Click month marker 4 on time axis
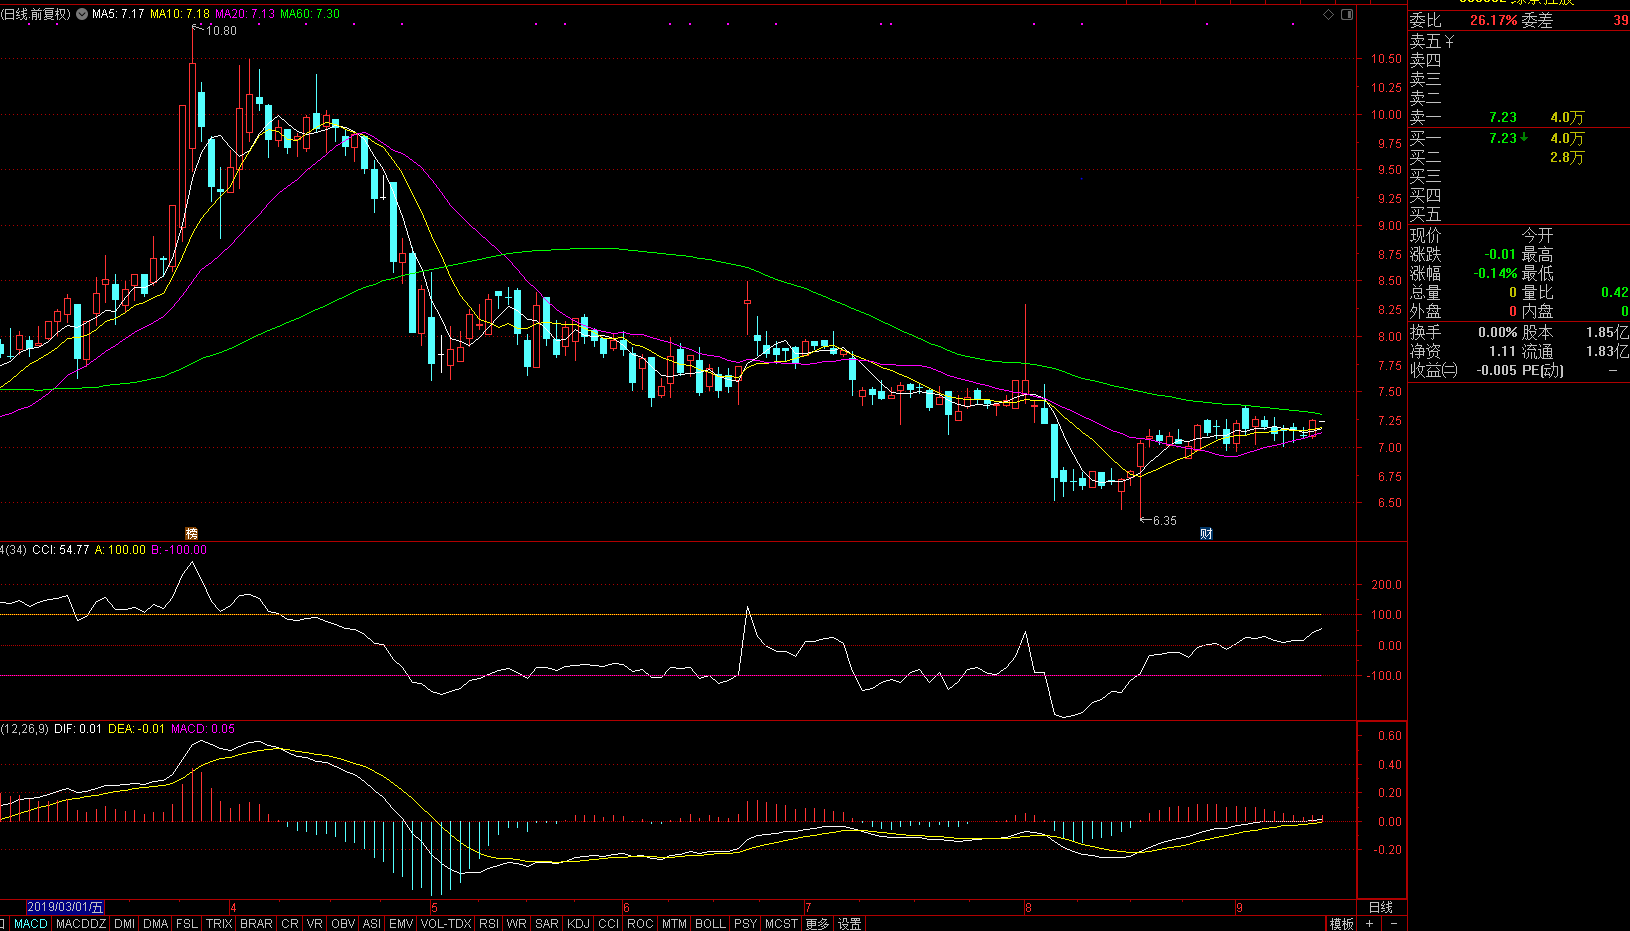This screenshot has width=1630, height=931. coord(233,908)
